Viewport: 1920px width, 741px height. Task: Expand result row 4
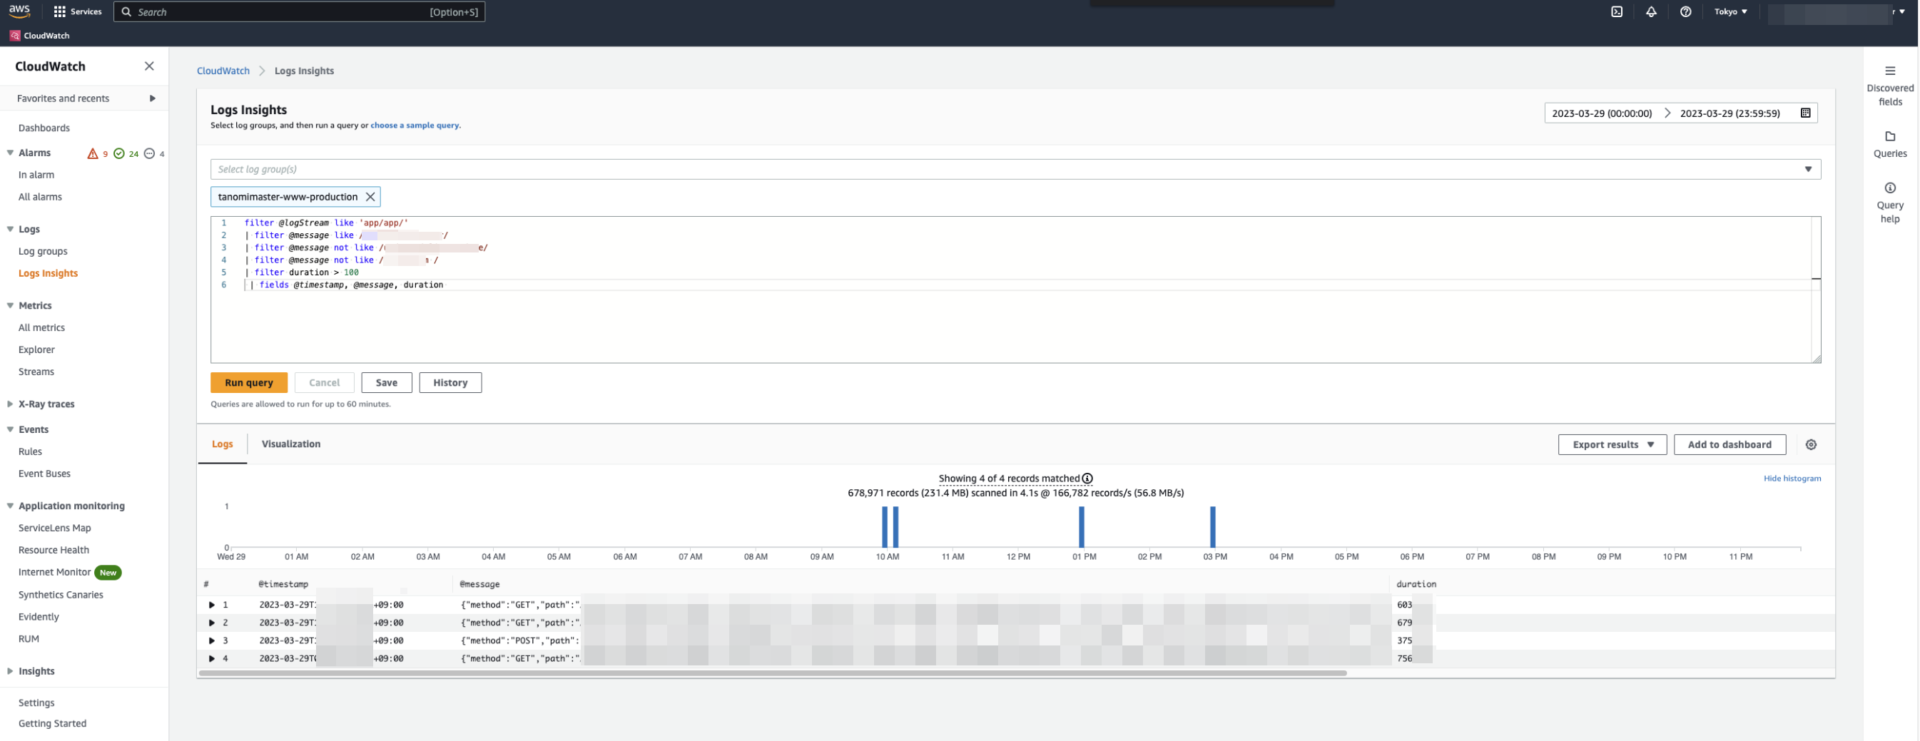[x=211, y=659]
